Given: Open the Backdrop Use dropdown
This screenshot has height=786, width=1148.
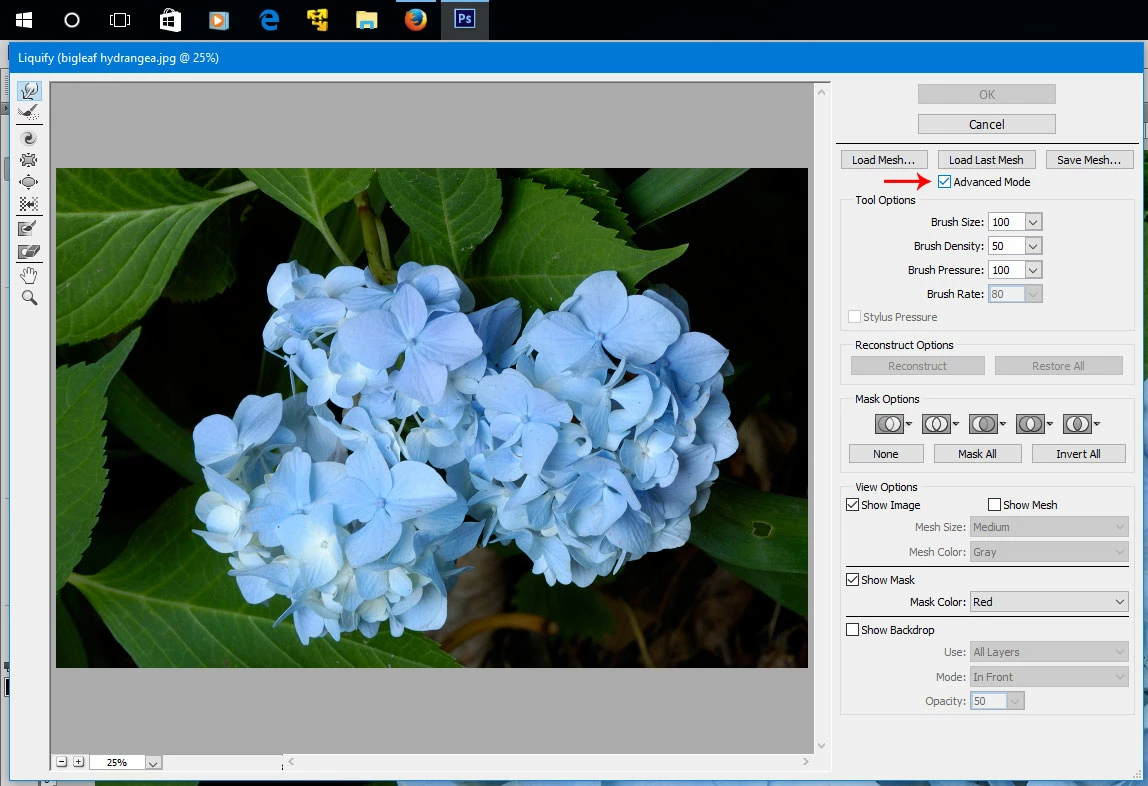Looking at the screenshot, I should point(1049,652).
